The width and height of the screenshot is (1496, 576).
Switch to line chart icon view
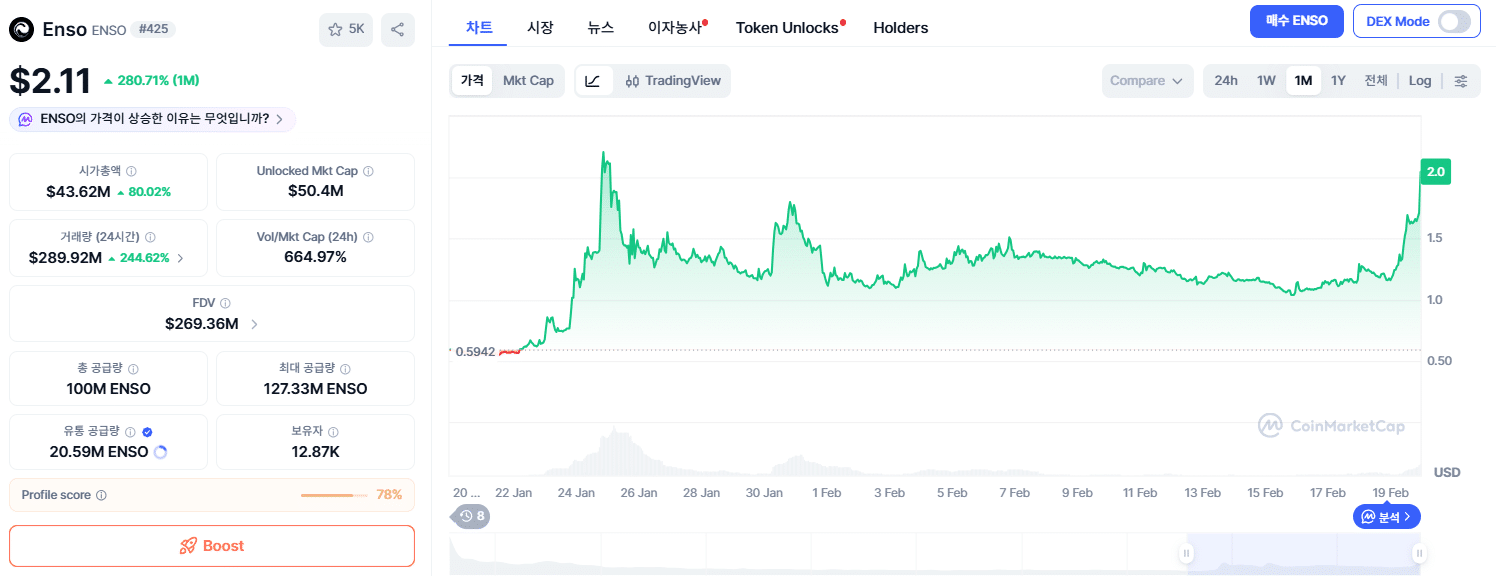(593, 81)
